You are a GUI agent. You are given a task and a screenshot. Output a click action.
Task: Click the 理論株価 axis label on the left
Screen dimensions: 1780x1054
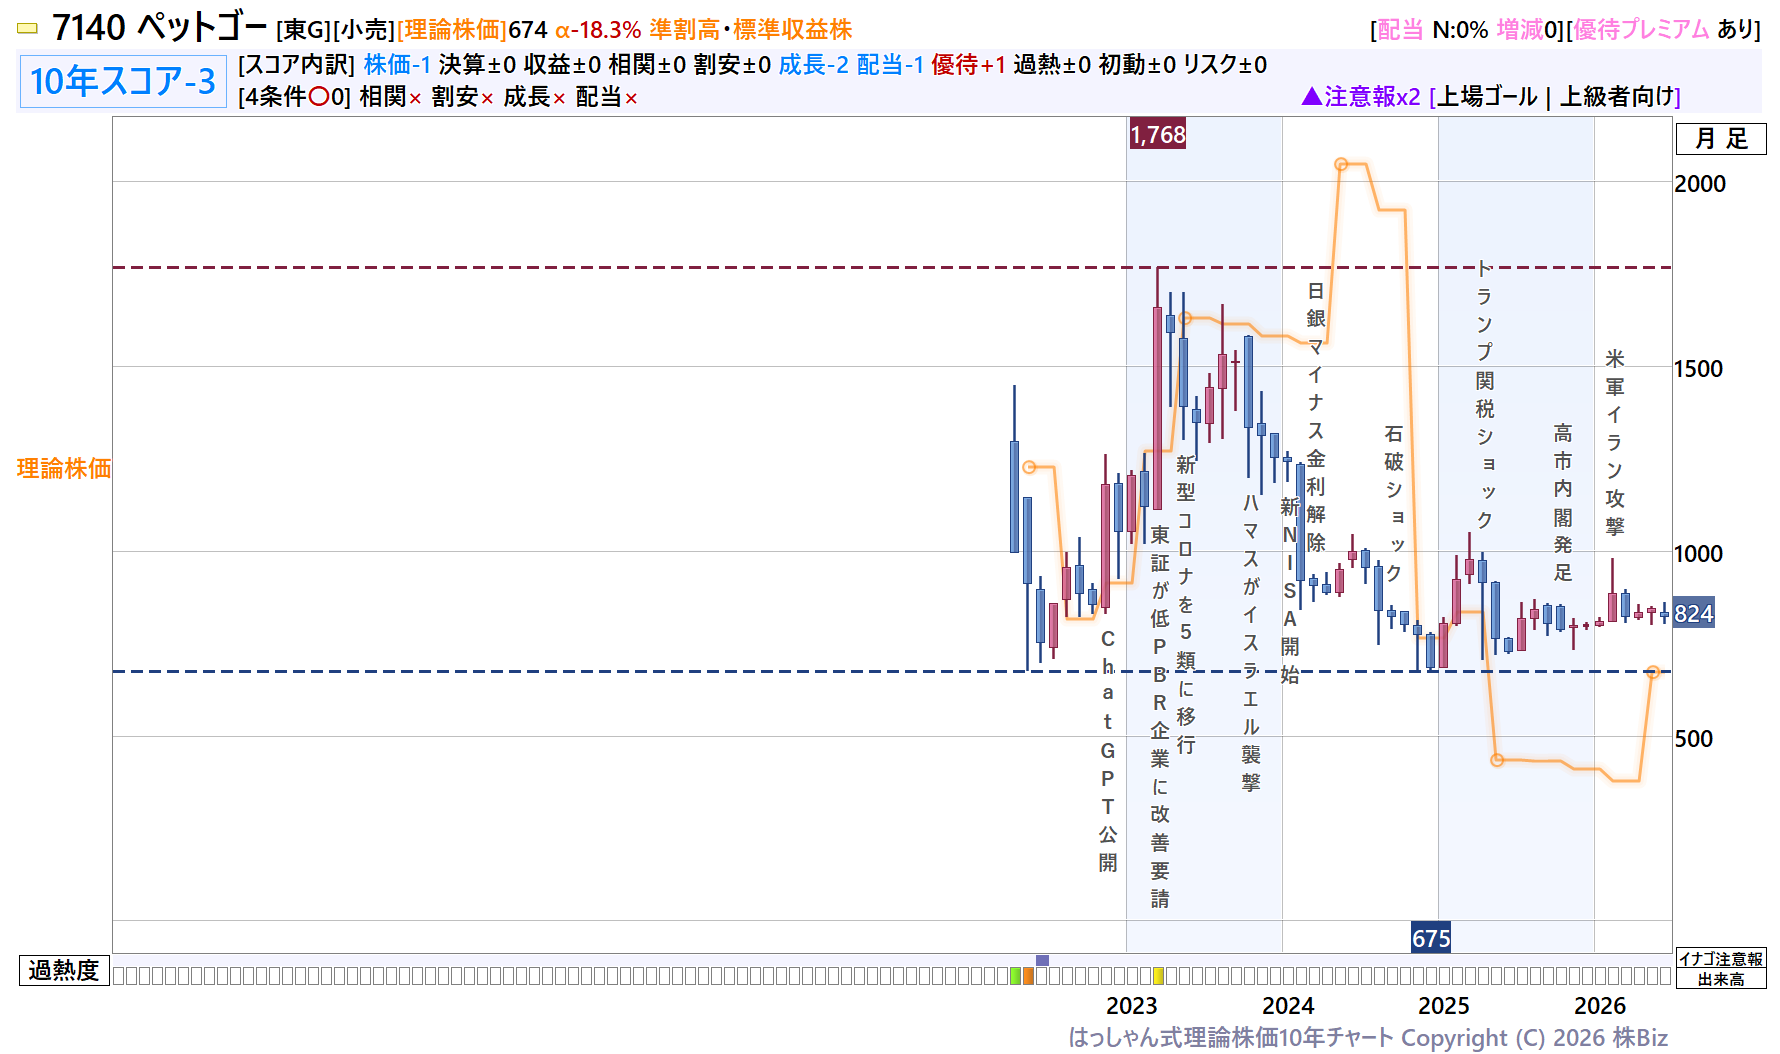pos(64,468)
